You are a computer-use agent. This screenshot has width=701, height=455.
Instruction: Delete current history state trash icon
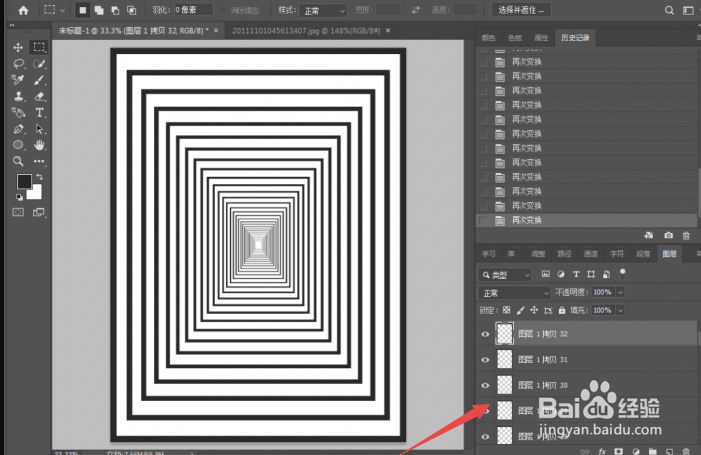[686, 235]
